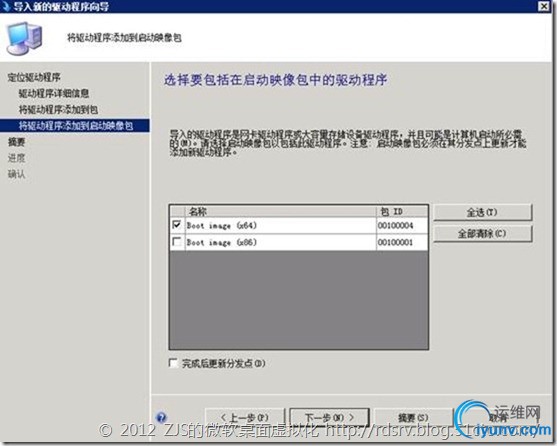This screenshot has height=446, width=557.
Task: Click the 名称 column header
Action: tap(280, 212)
